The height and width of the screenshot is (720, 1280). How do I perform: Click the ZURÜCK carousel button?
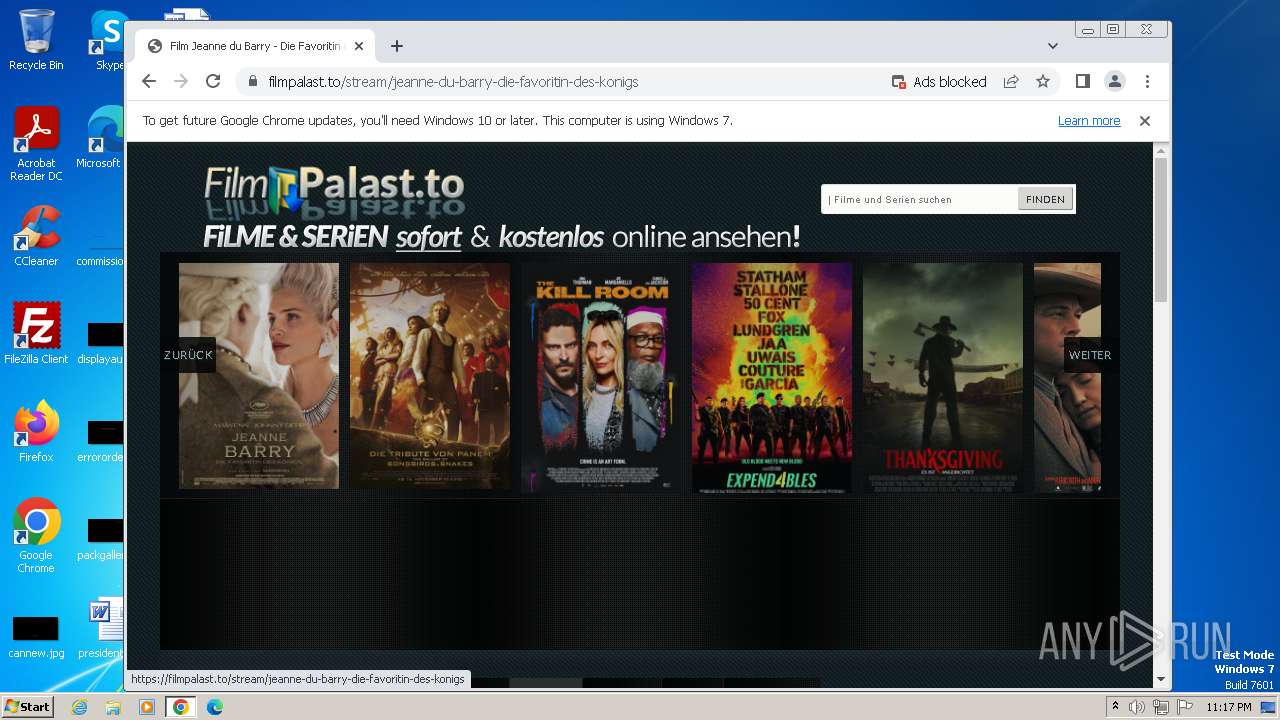(x=188, y=355)
